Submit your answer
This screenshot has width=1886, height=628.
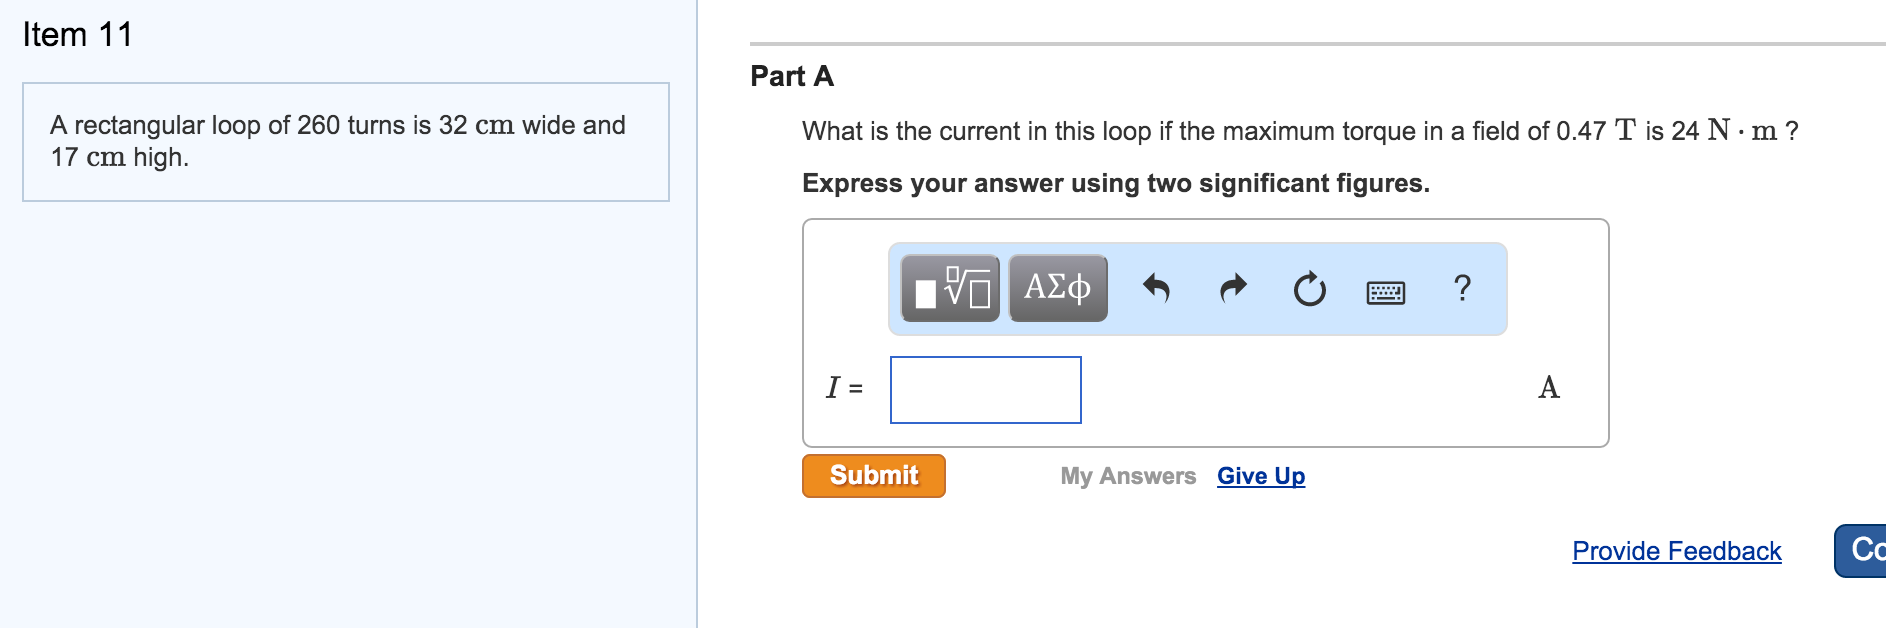coord(872,475)
